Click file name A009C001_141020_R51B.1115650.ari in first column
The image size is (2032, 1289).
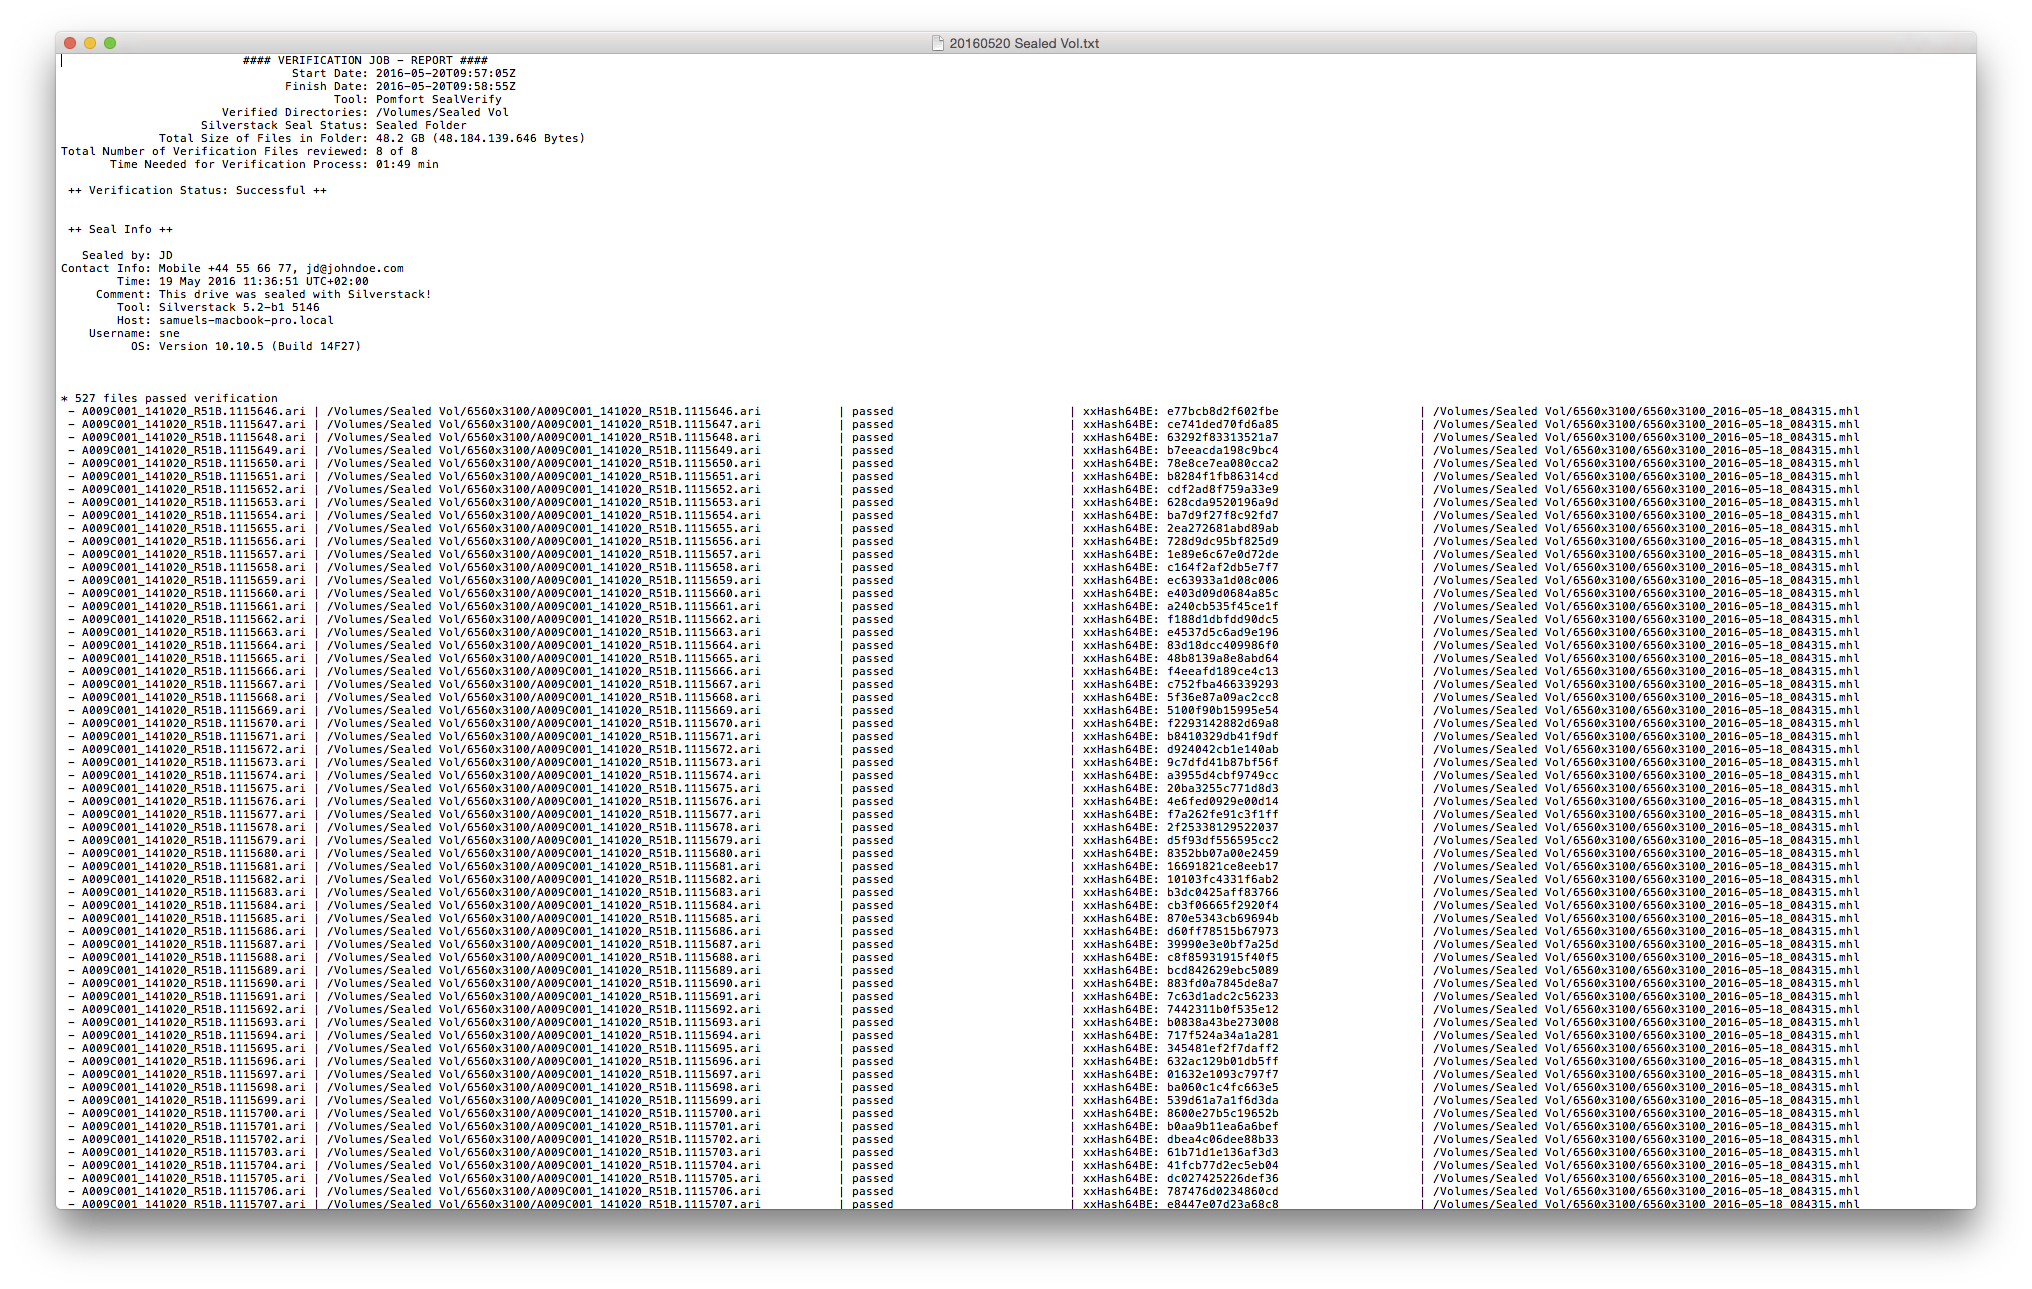(194, 463)
